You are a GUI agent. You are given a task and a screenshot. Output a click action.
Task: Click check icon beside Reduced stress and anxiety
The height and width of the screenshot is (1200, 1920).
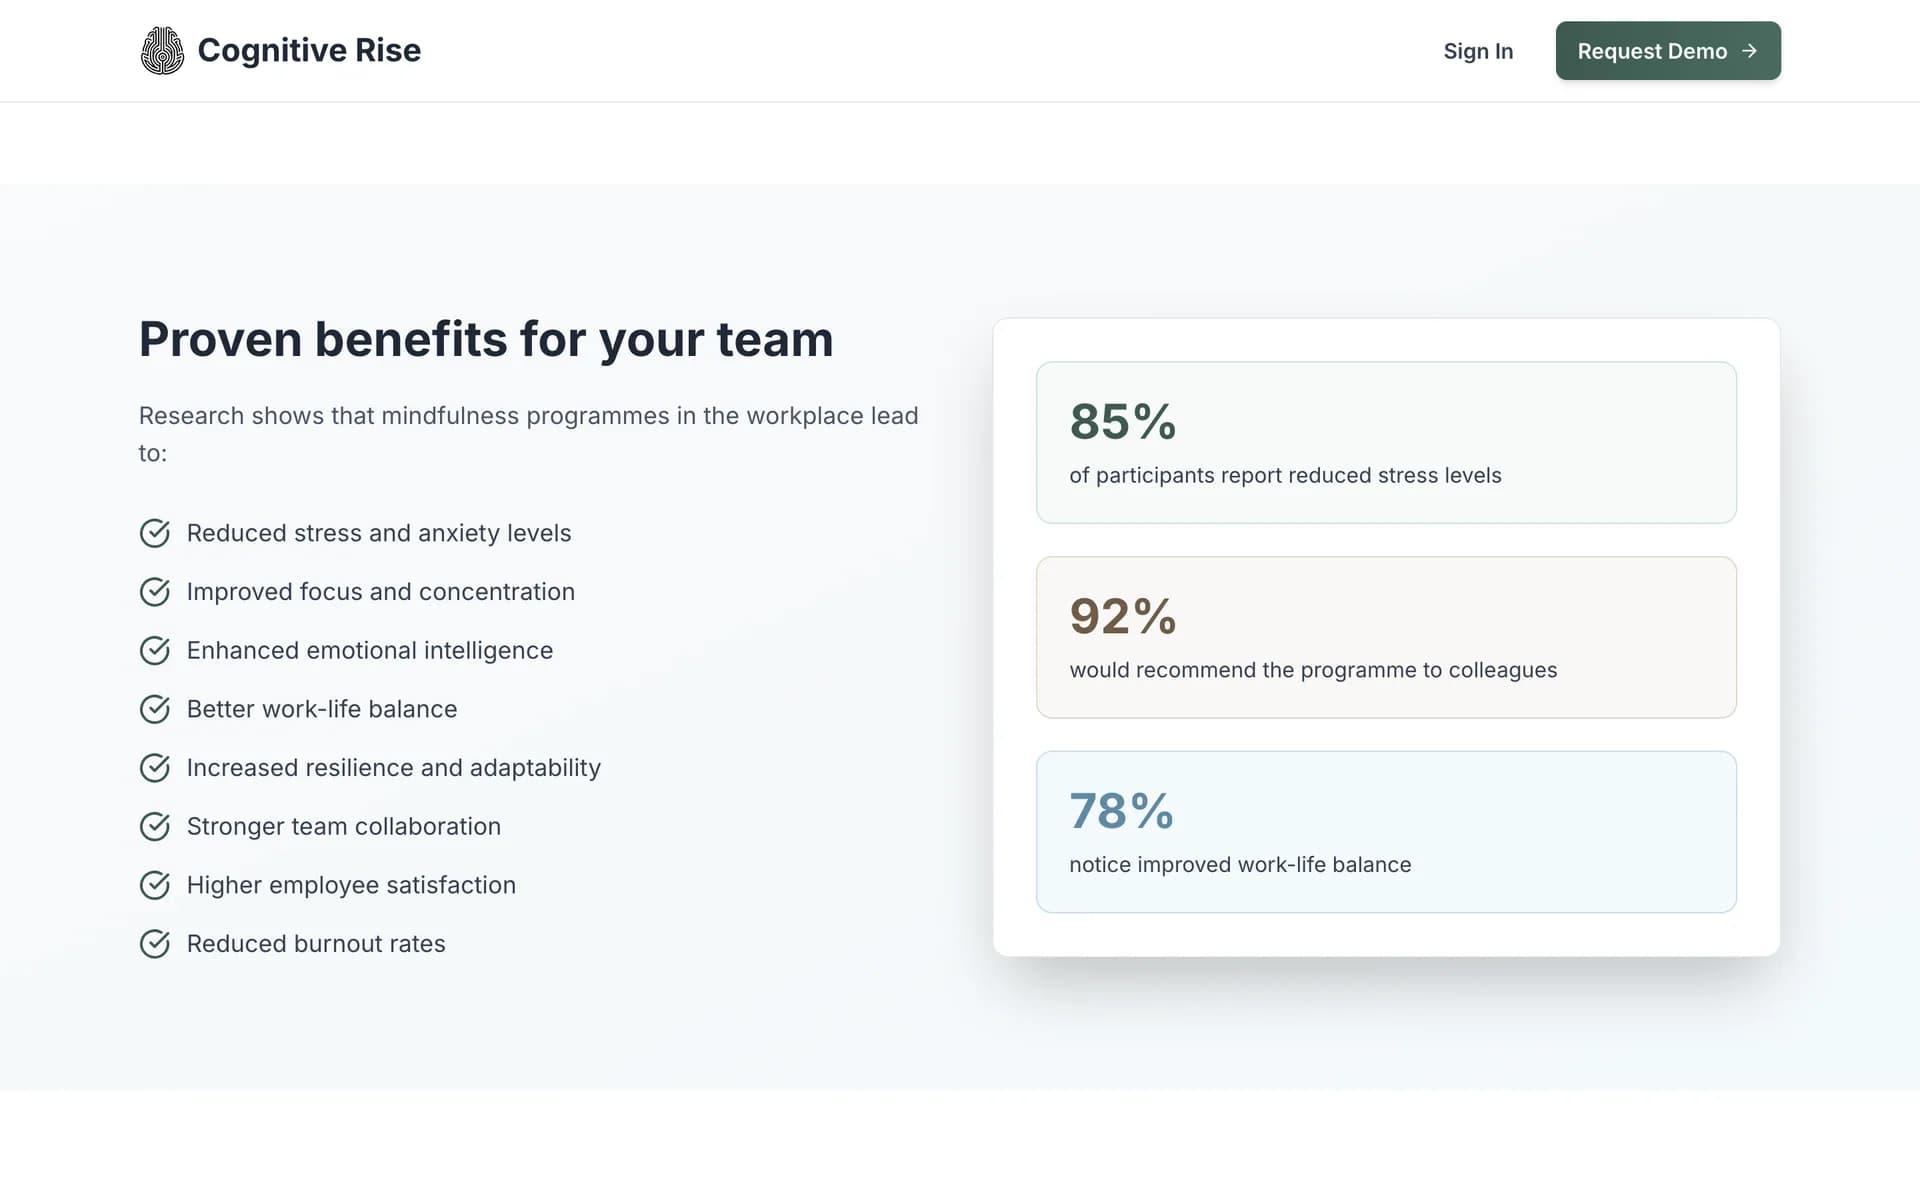tap(154, 533)
